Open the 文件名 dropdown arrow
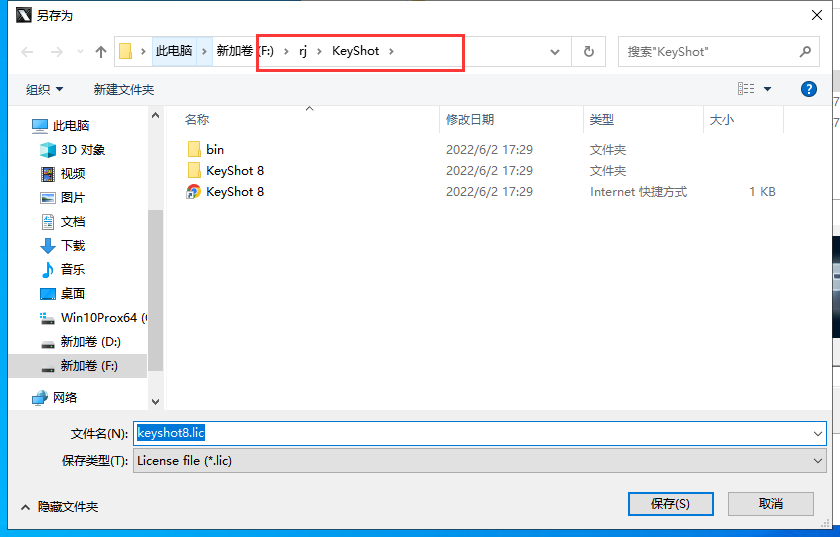Viewport: 840px width, 537px height. pyautogui.click(x=818, y=433)
